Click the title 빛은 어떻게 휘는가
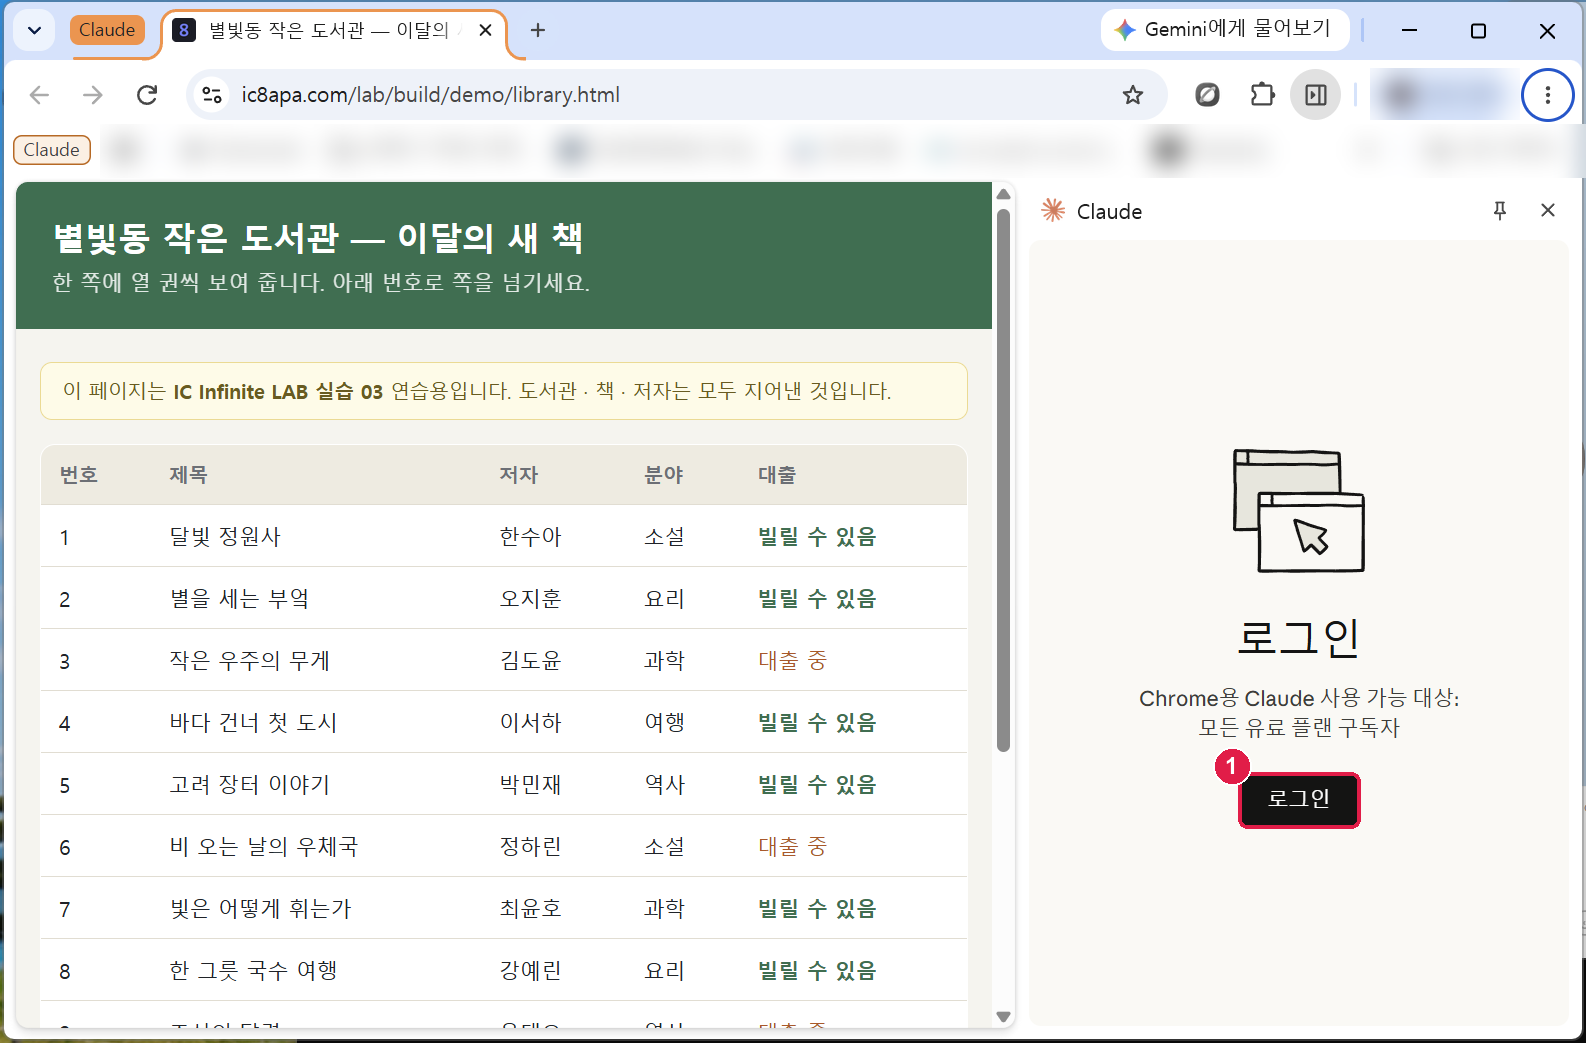Screen dimensions: 1586x1043 tap(260, 909)
